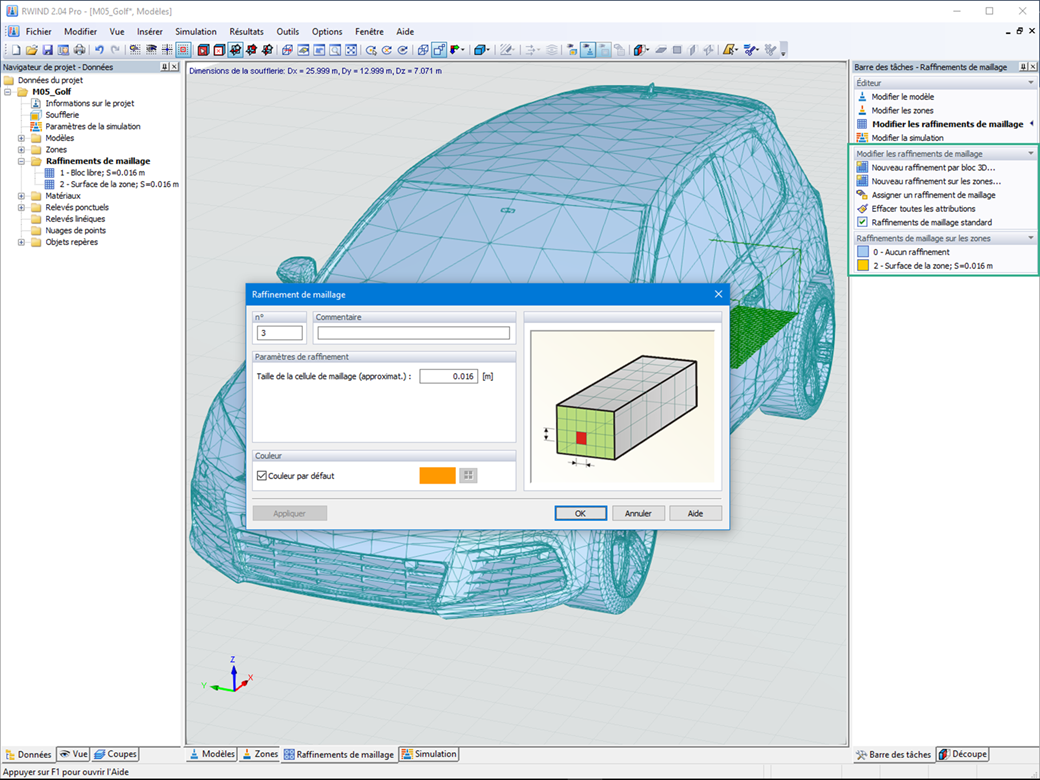The width and height of the screenshot is (1040, 780).
Task: Click the Annuler button
Action: 638,513
